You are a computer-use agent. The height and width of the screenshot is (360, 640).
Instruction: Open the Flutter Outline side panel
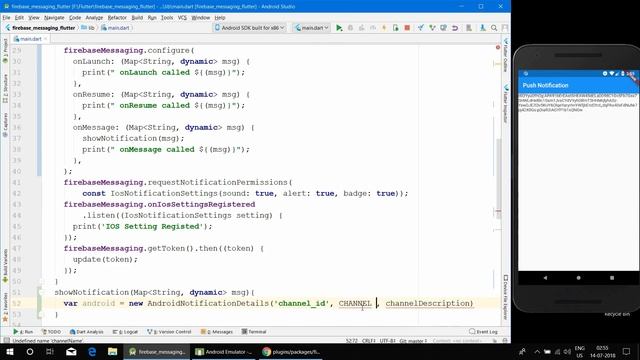pos(505,55)
